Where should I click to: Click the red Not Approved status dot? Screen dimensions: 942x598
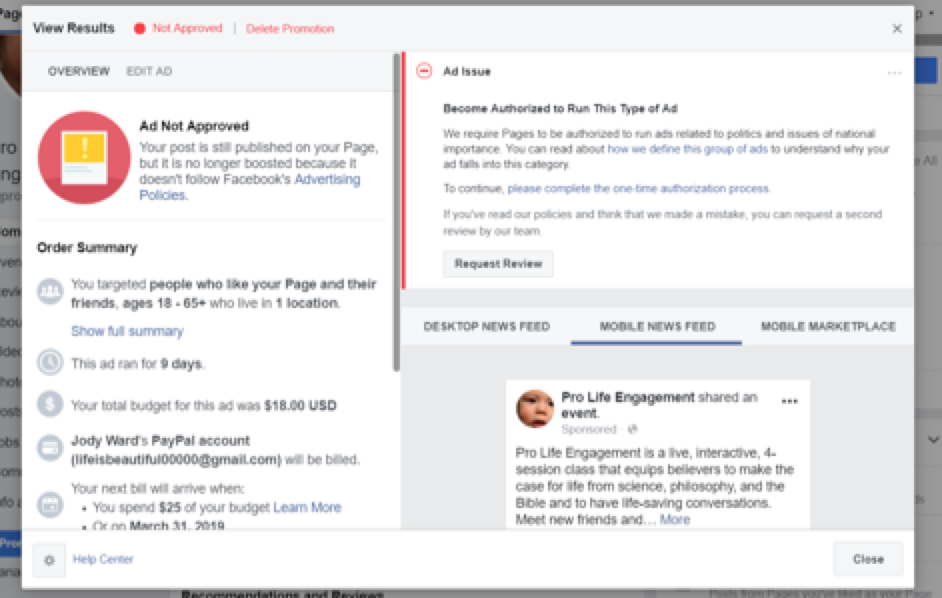(x=139, y=28)
